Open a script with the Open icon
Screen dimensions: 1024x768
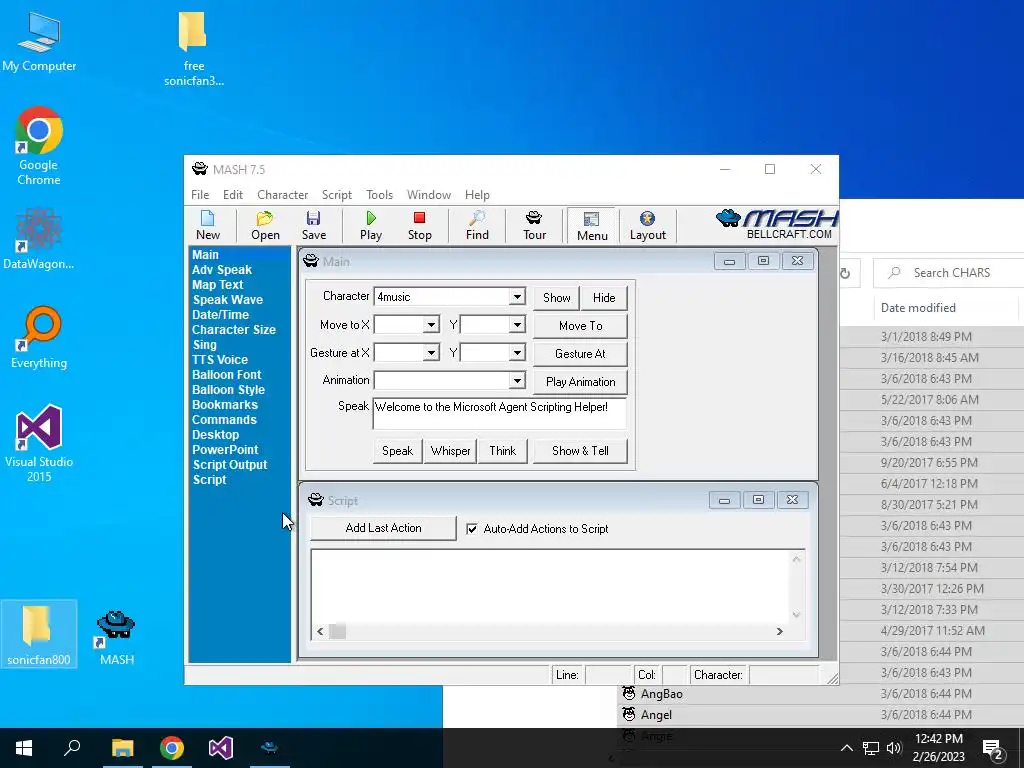[x=265, y=225]
